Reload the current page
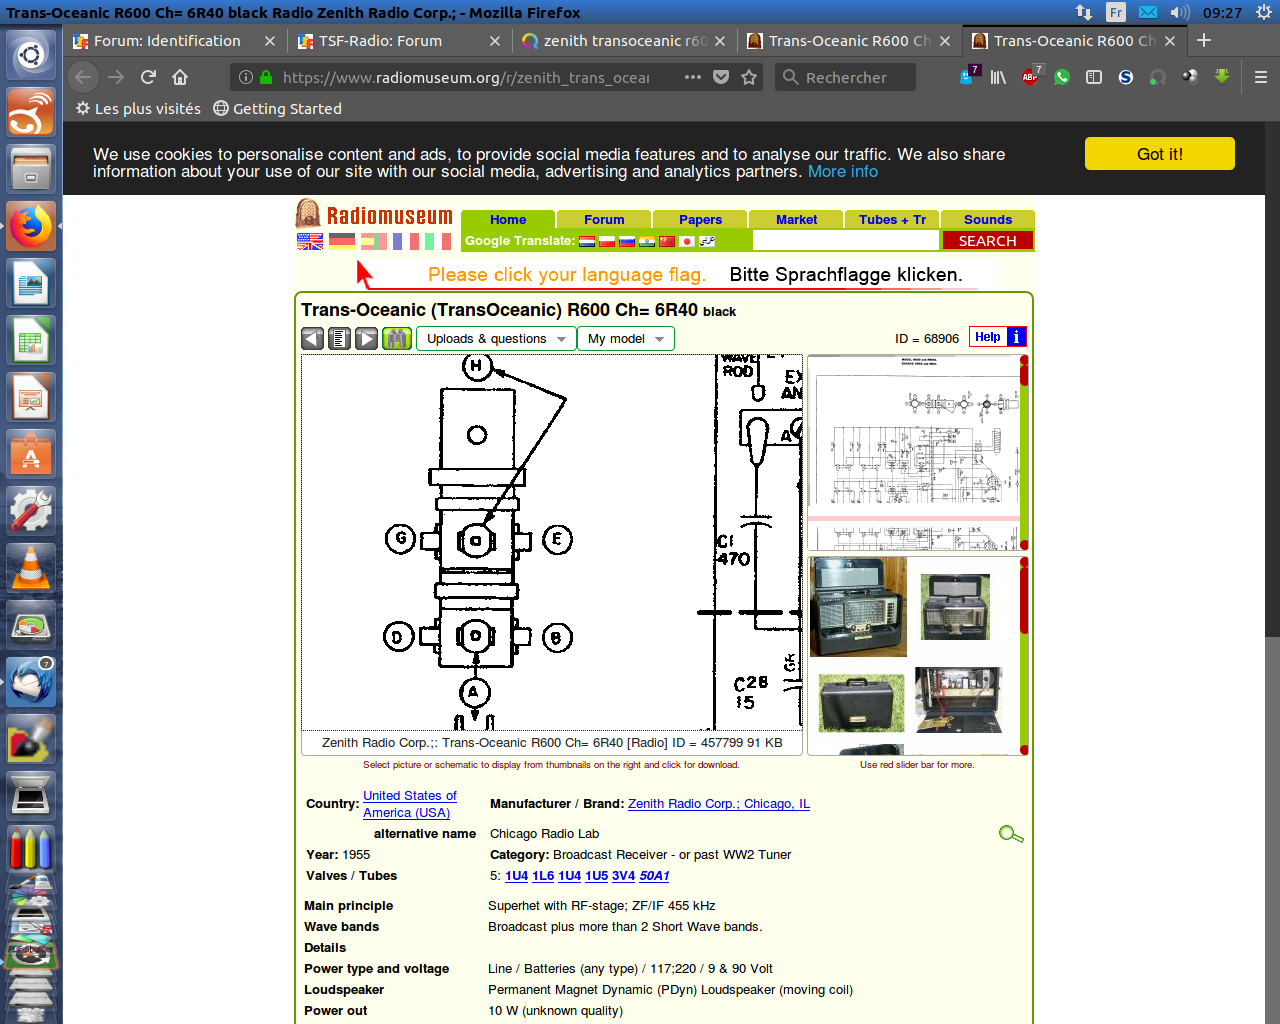 click(148, 77)
